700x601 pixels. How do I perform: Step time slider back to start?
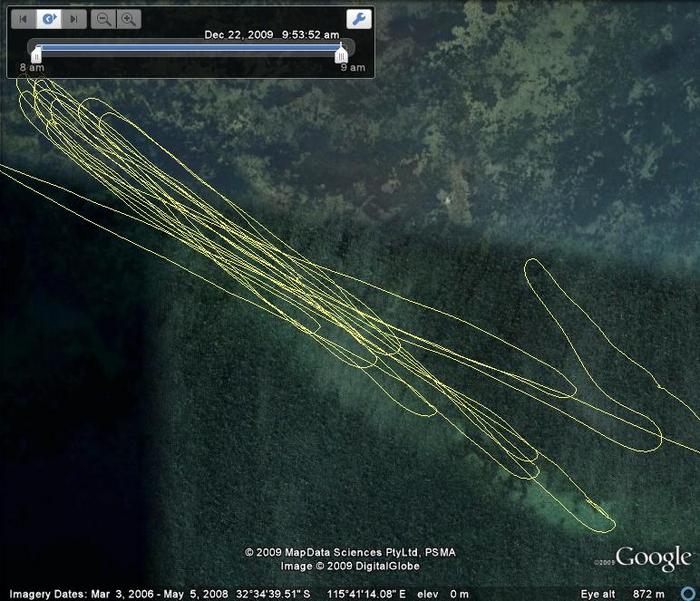(x=23, y=19)
